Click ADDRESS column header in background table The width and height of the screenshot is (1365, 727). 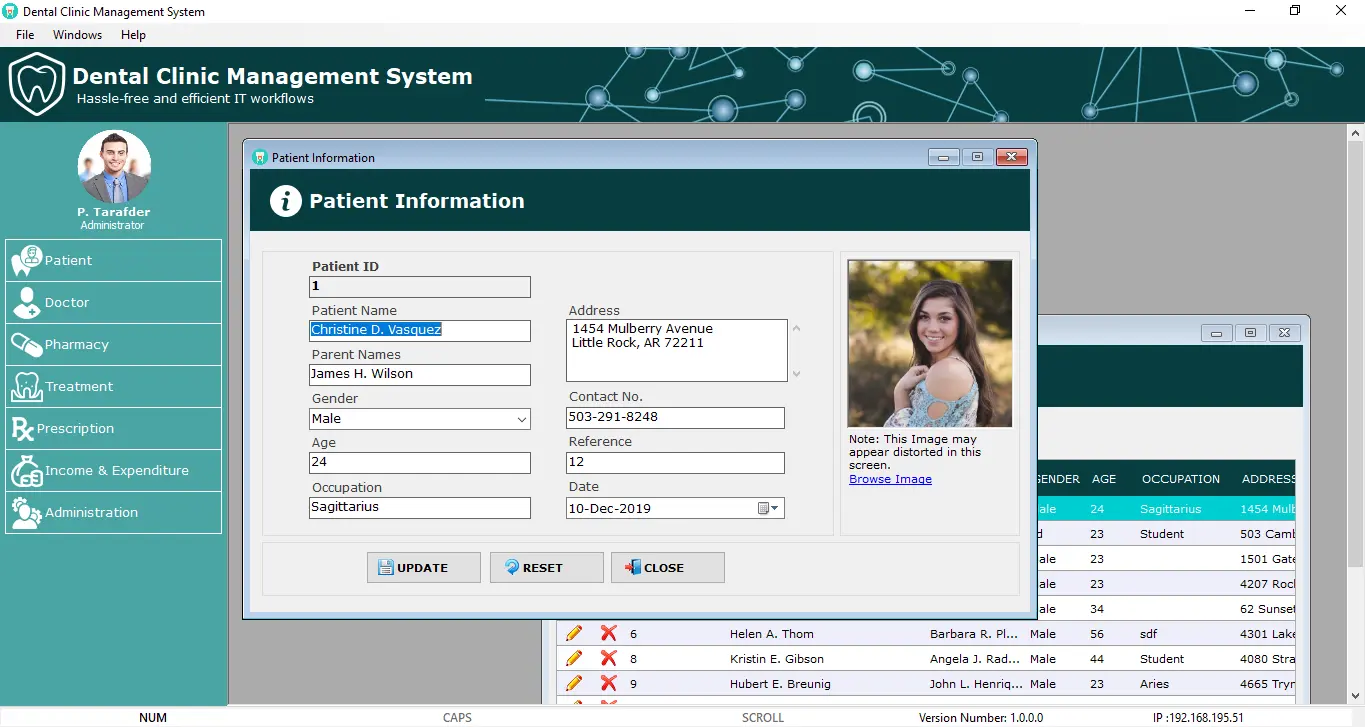click(x=1268, y=479)
